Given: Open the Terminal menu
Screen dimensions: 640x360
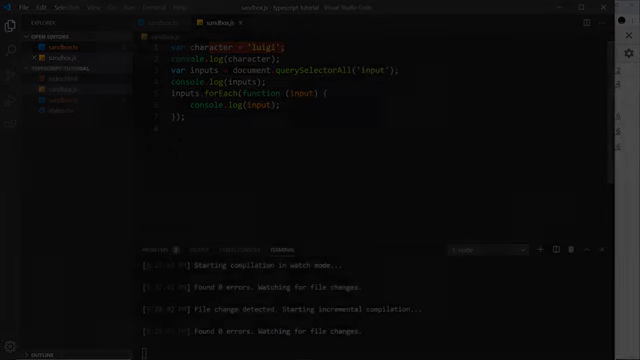Looking at the screenshot, I should 154,7.
